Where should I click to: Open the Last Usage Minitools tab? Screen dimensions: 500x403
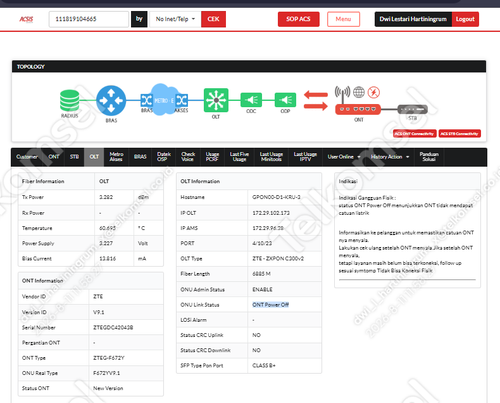point(271,157)
